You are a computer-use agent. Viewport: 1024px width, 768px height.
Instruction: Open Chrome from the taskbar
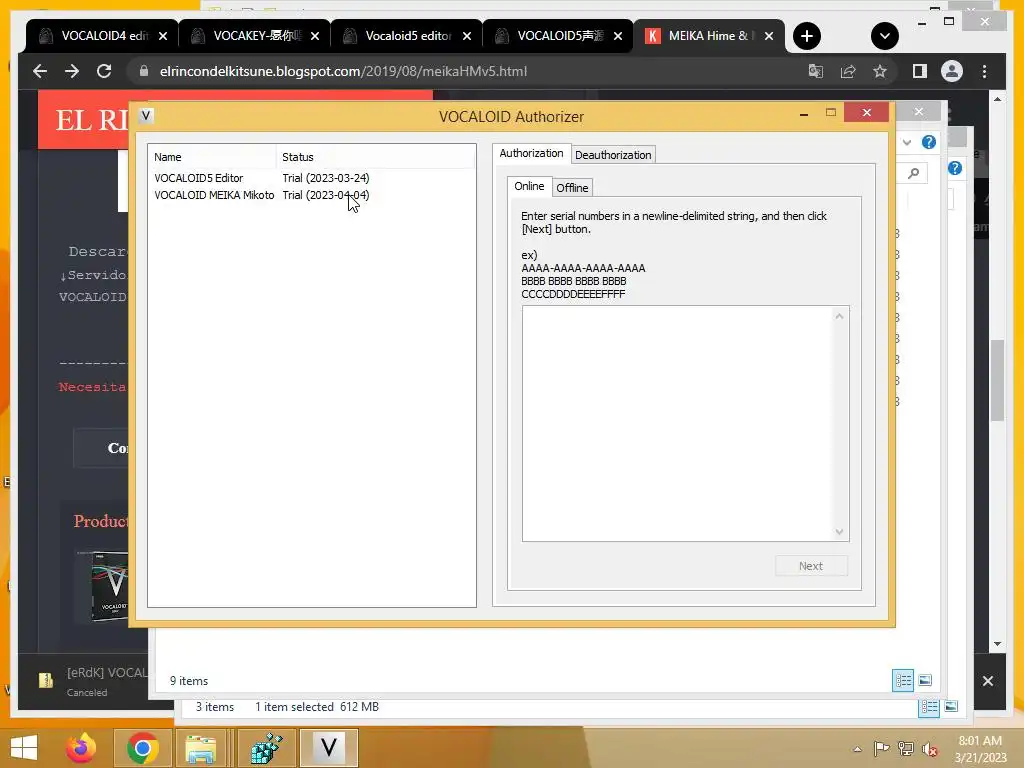(x=142, y=748)
